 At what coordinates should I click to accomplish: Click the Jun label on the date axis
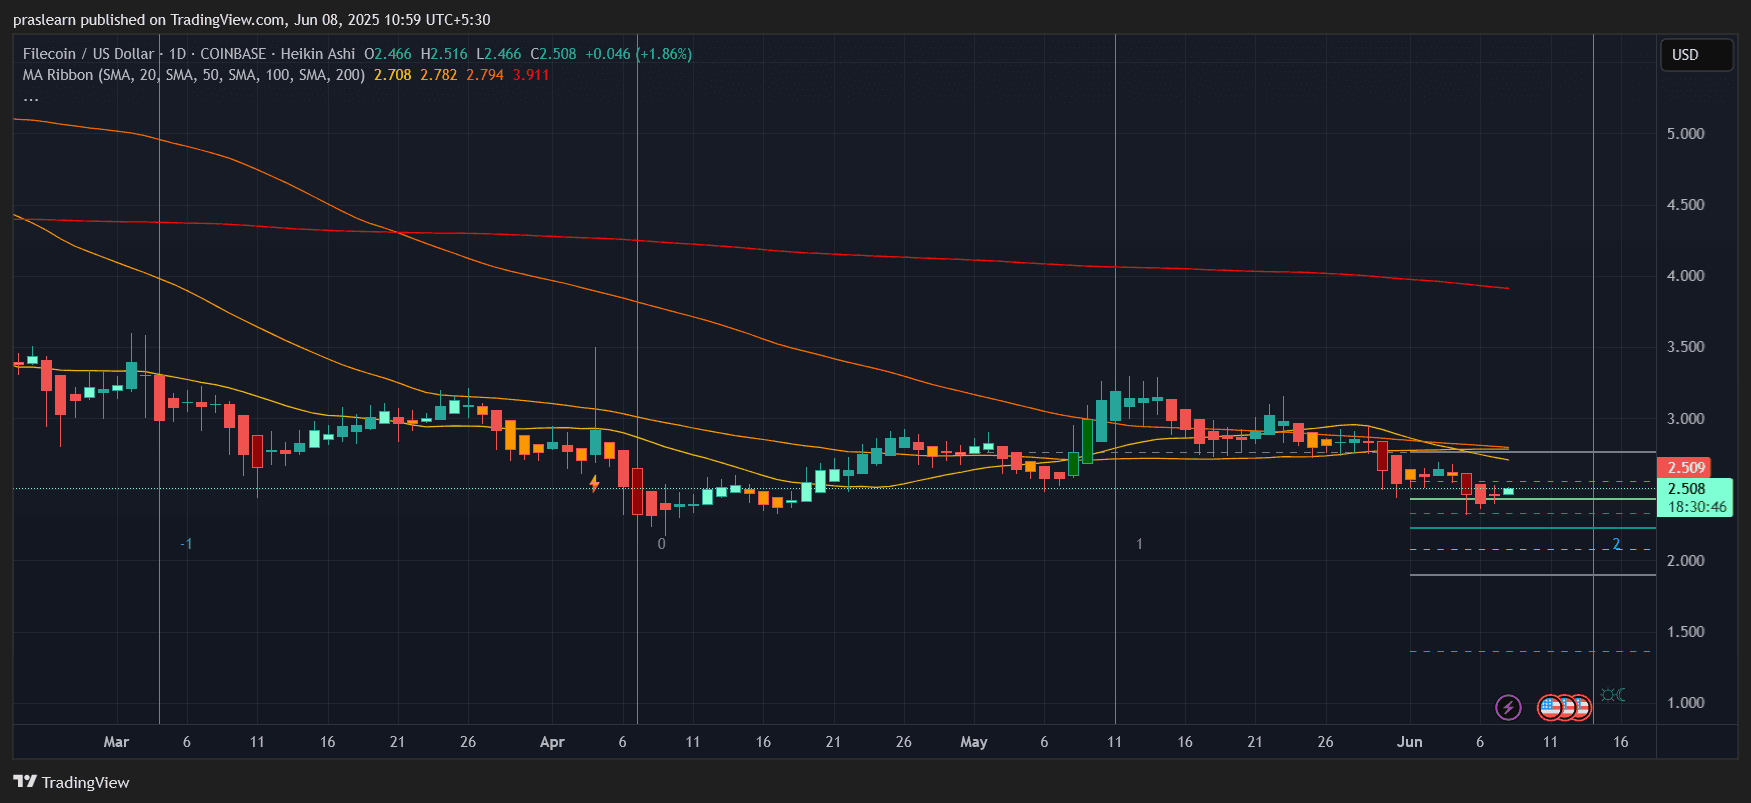(1409, 742)
